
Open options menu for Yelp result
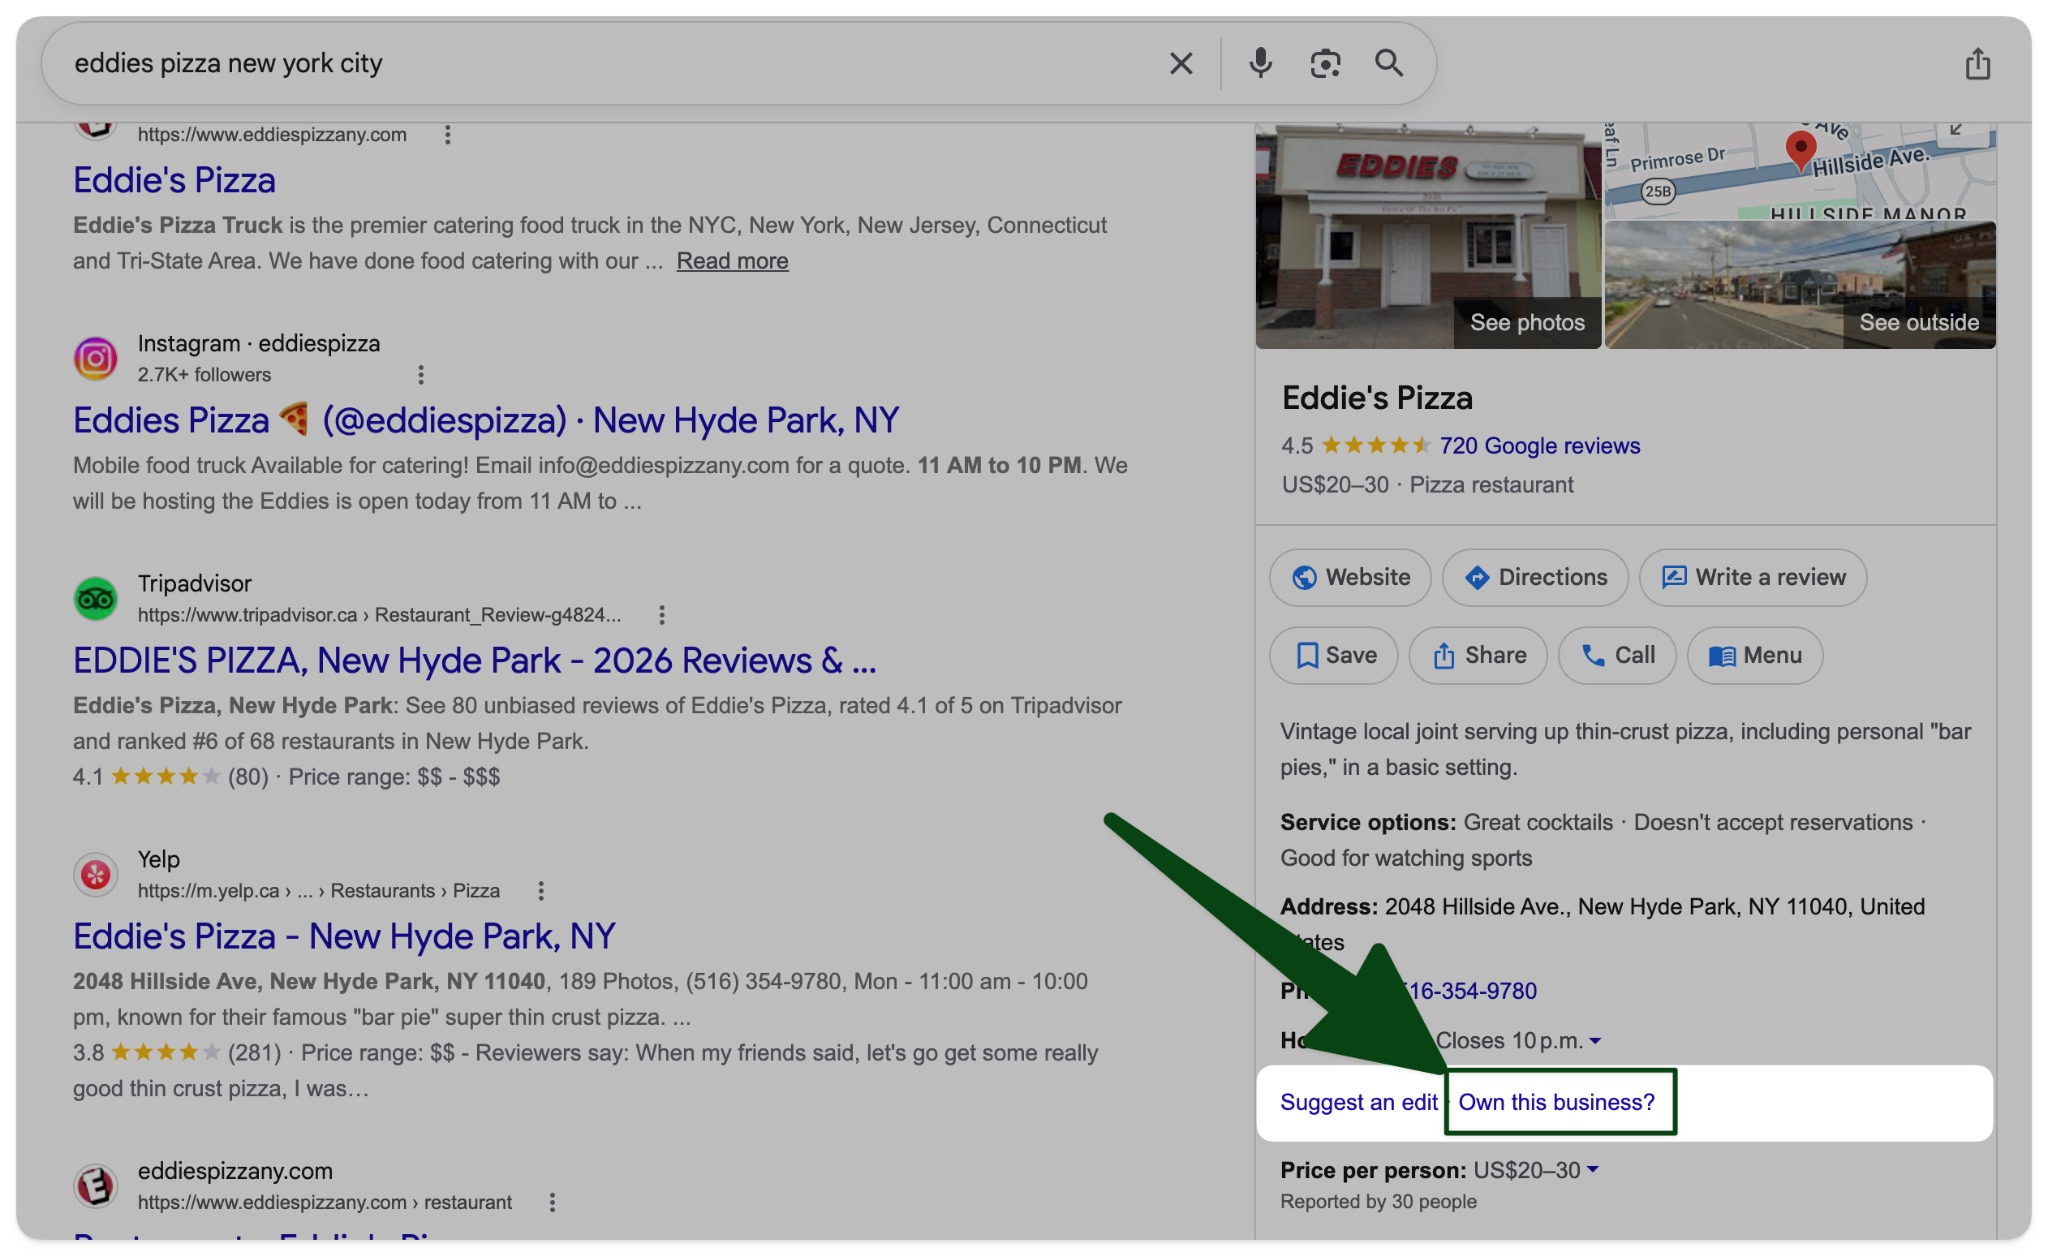point(540,890)
